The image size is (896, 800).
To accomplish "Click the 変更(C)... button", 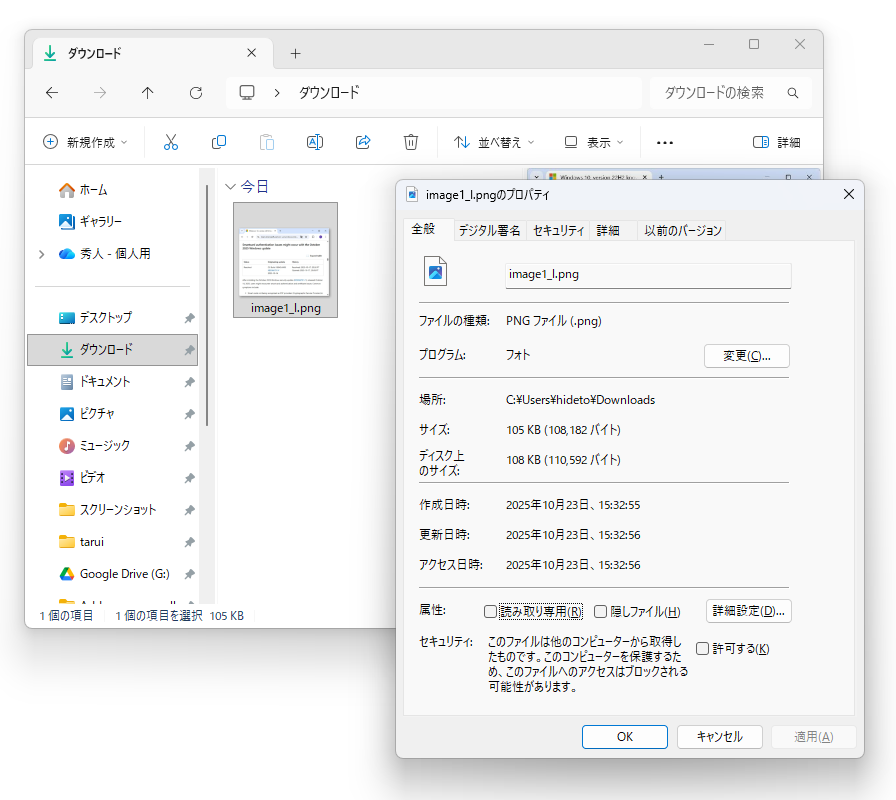I will 746,356.
